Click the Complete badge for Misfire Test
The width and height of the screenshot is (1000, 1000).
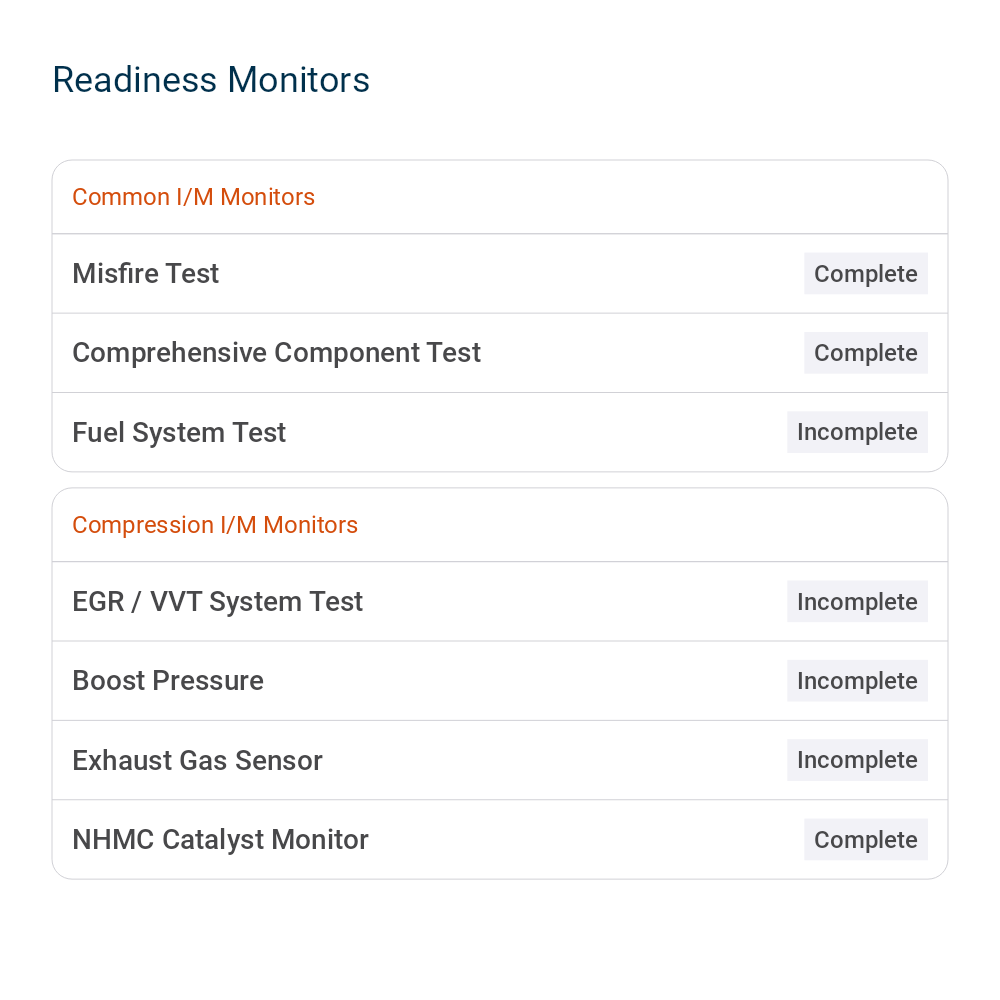tap(865, 274)
